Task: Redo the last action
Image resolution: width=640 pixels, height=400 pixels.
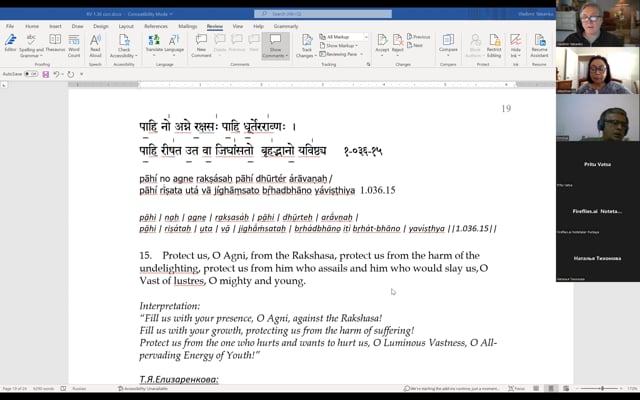Action: click(71, 74)
